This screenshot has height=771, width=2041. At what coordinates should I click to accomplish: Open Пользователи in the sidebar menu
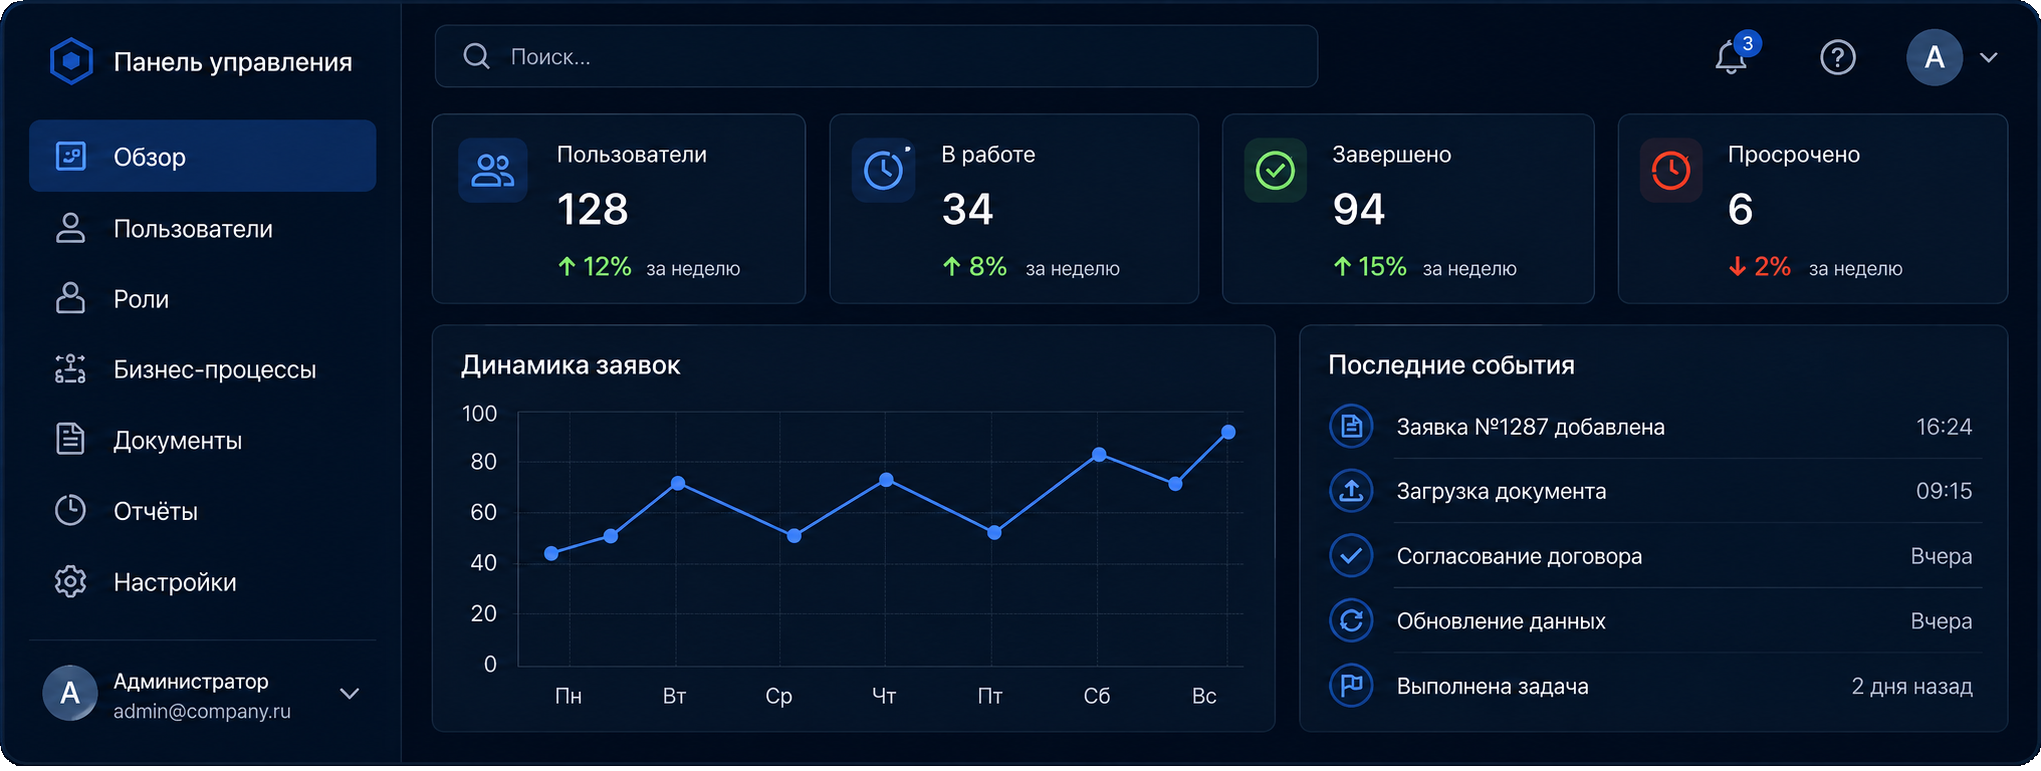[203, 228]
